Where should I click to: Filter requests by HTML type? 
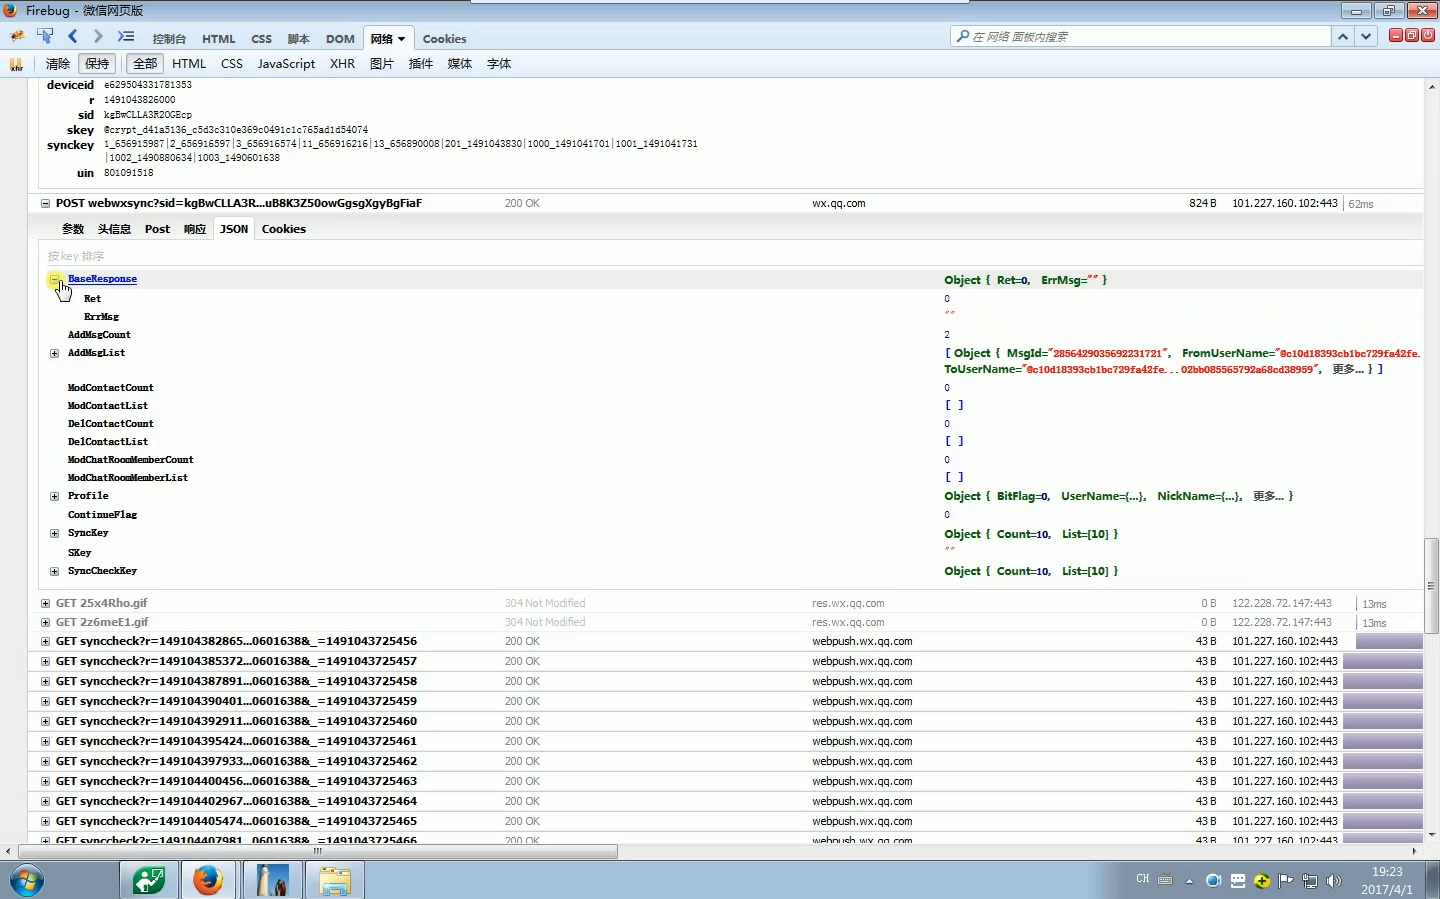click(189, 63)
